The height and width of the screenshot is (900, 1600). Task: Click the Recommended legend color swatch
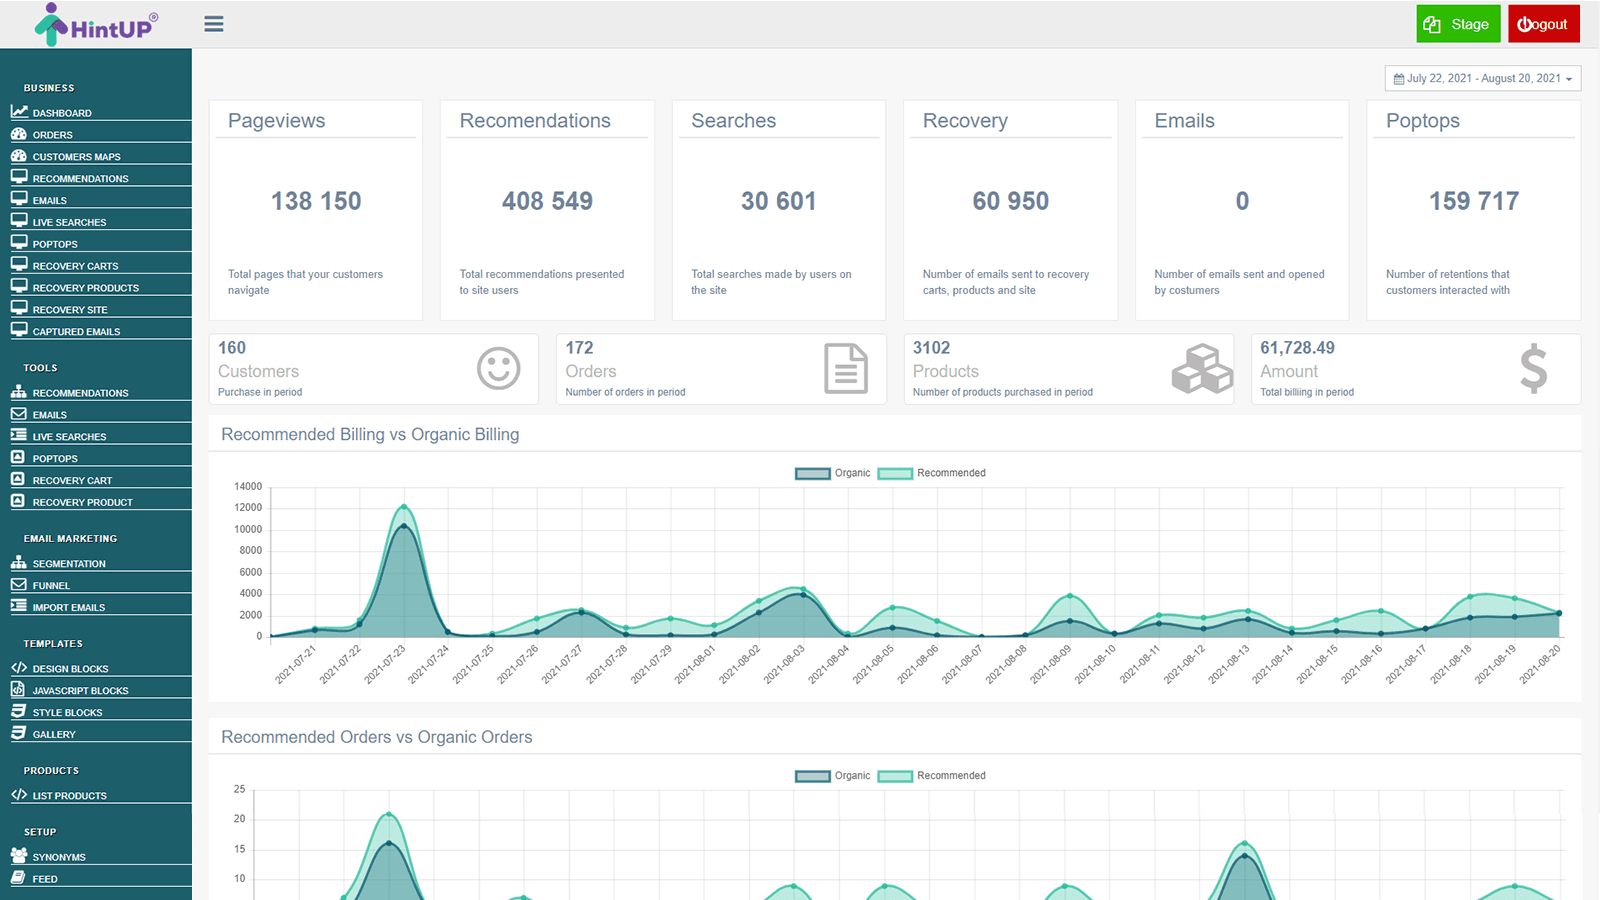coord(895,473)
